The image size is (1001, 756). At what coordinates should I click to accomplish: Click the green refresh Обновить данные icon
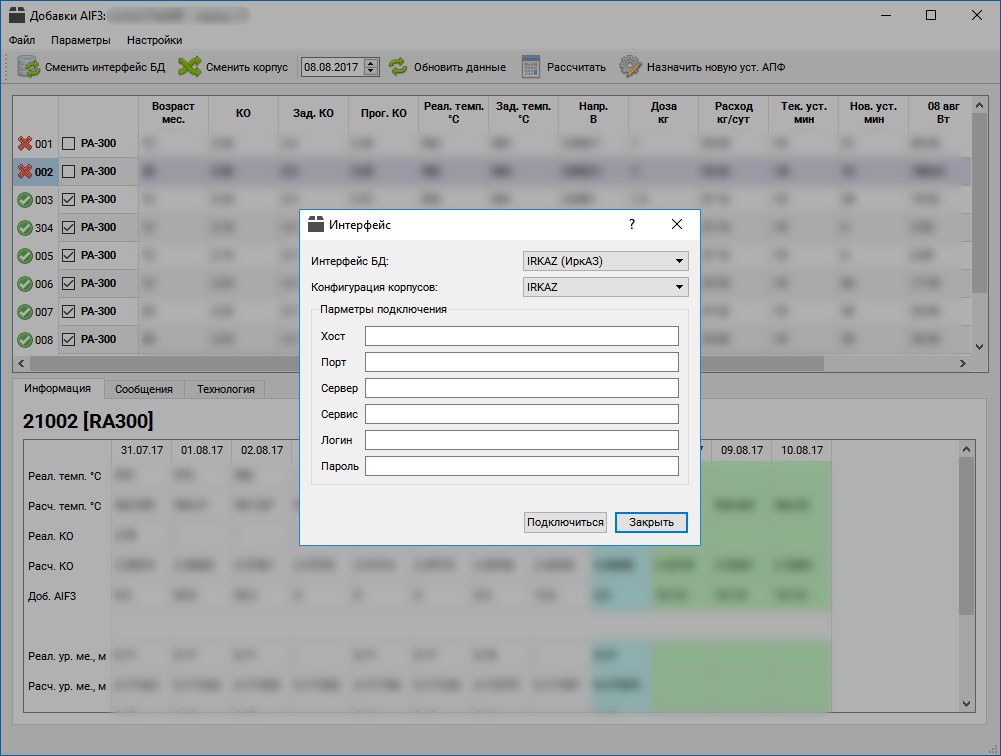pos(398,66)
